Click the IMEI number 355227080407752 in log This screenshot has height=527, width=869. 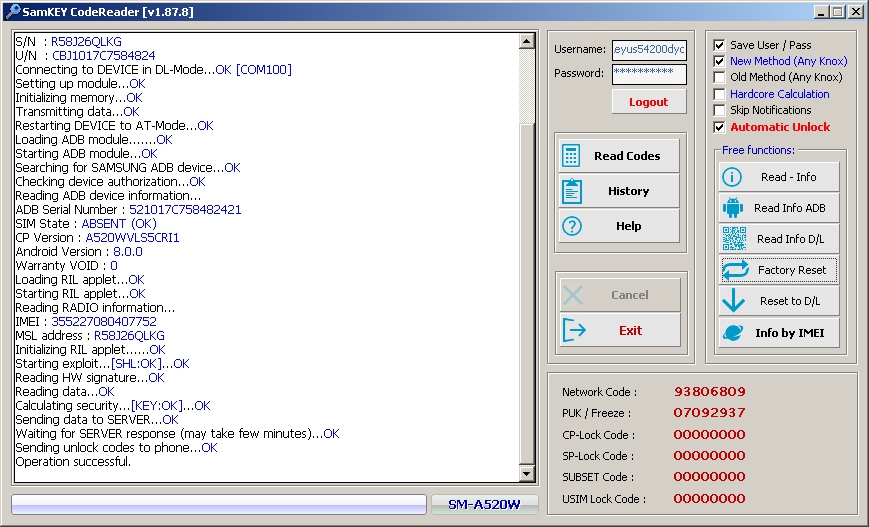(104, 321)
